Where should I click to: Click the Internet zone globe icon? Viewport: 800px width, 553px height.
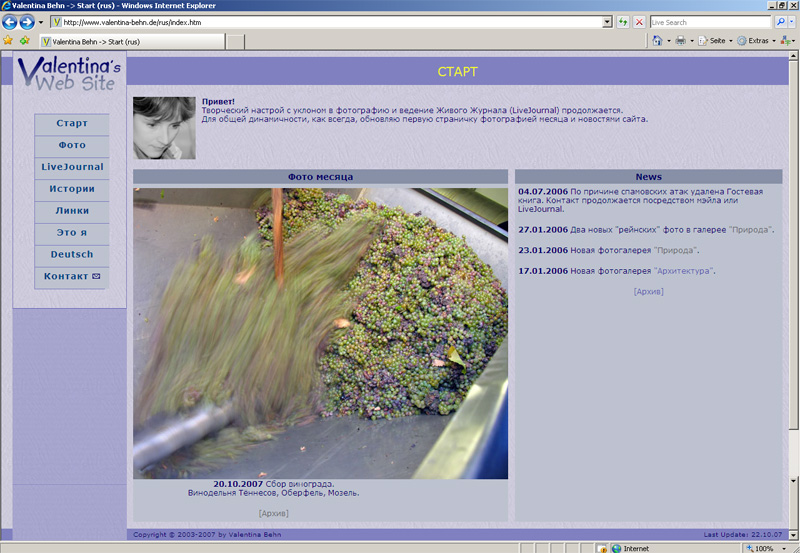pyautogui.click(x=616, y=548)
